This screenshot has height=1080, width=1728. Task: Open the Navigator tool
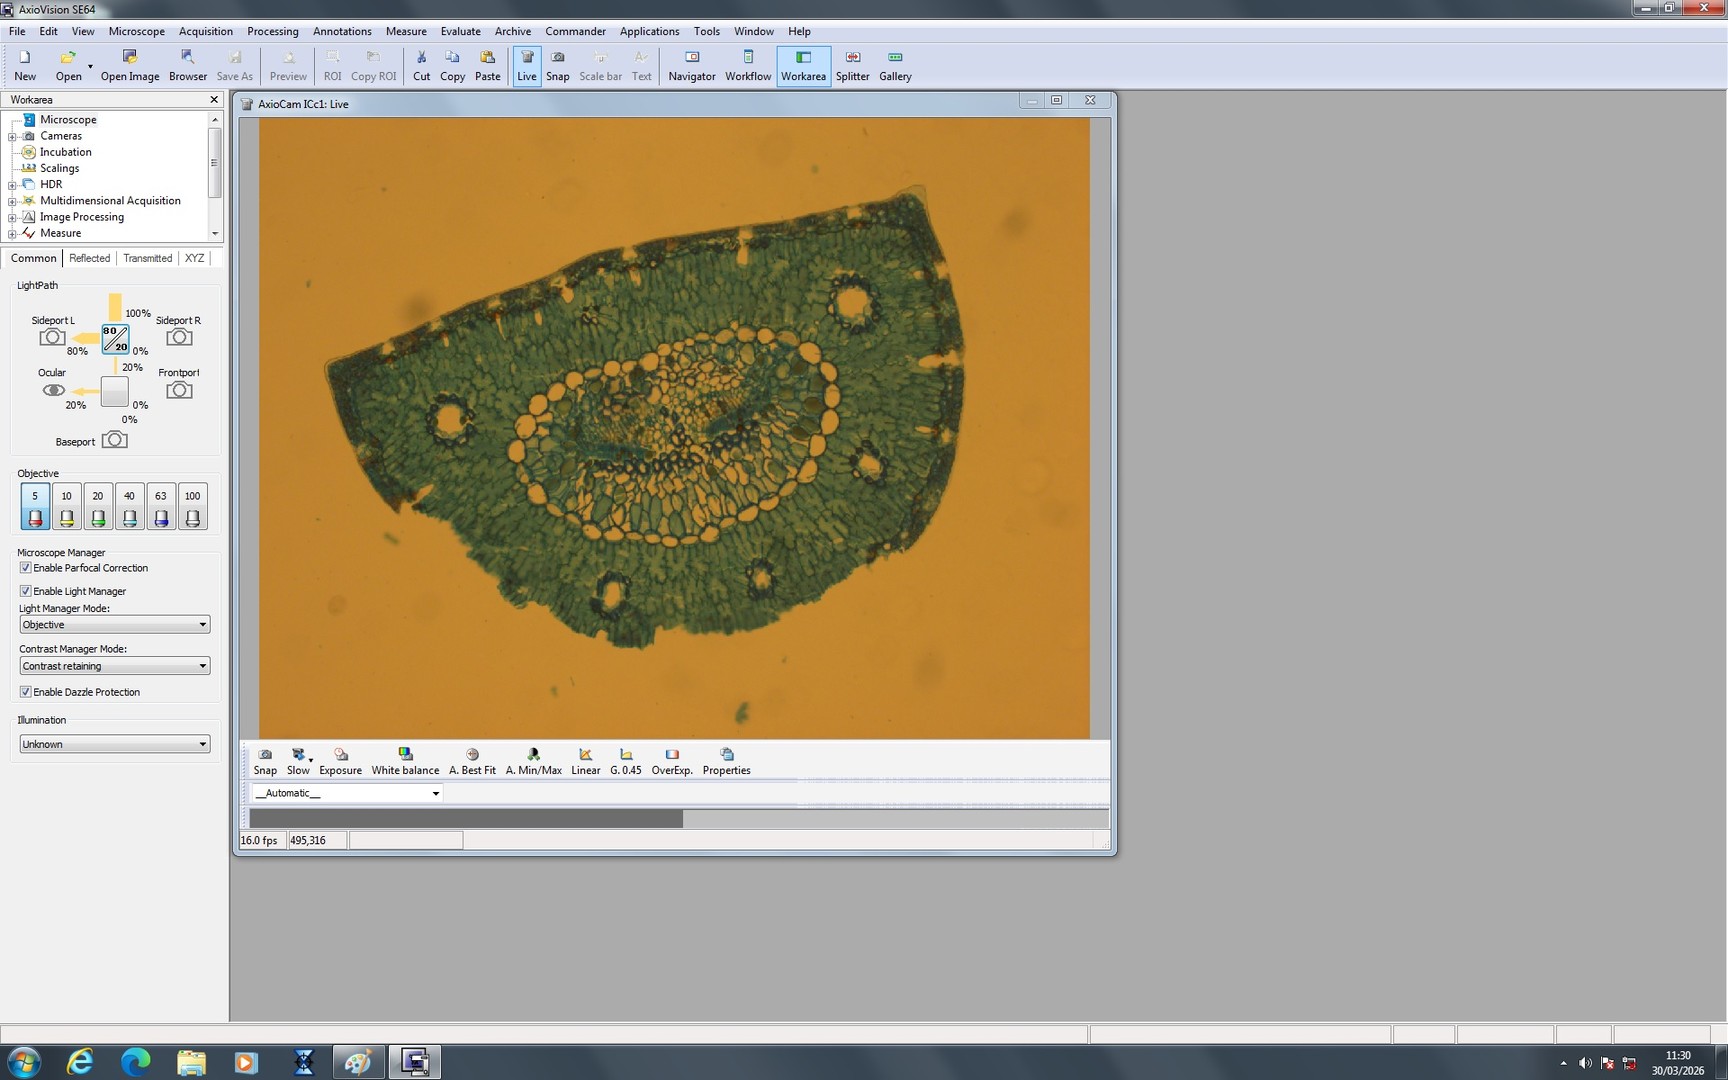[691, 65]
